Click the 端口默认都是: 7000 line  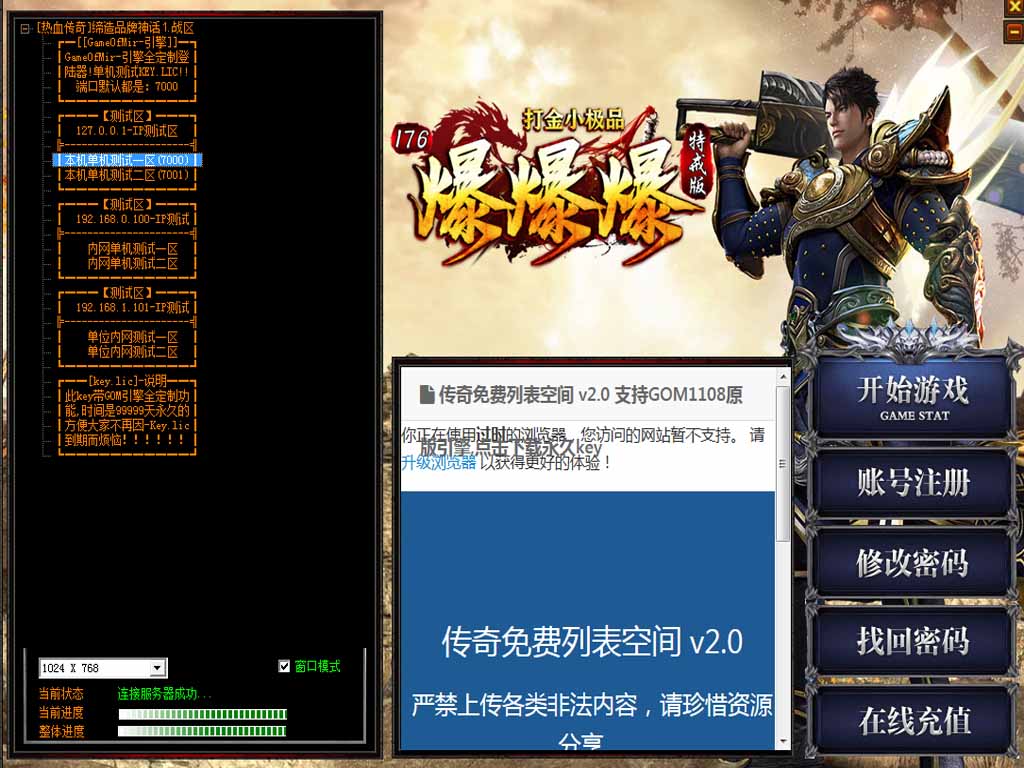point(127,86)
